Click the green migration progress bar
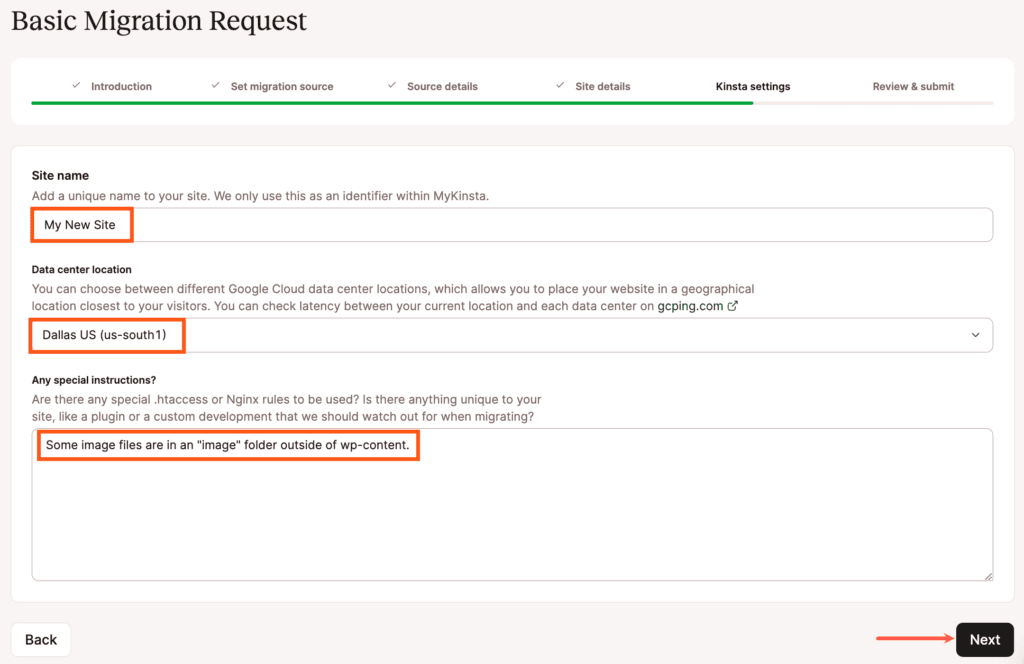Viewport: 1024px width, 664px height. pos(392,102)
